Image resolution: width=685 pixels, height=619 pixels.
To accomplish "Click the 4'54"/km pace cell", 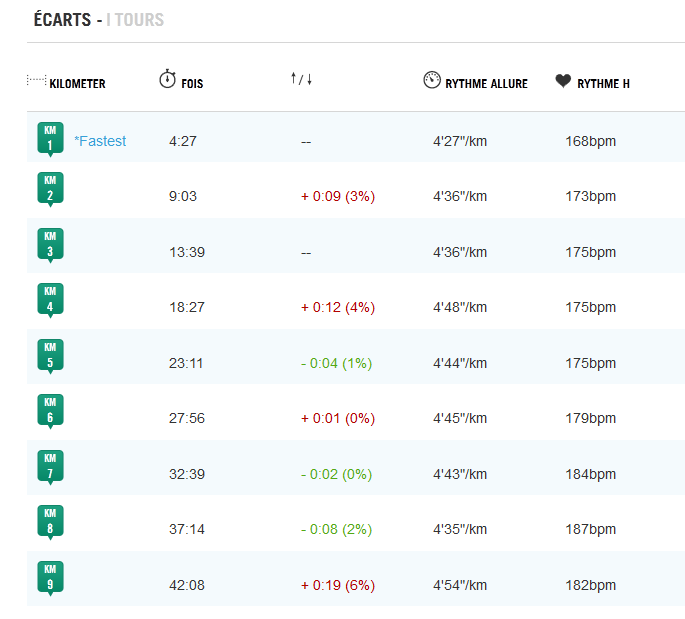I will coord(460,585).
